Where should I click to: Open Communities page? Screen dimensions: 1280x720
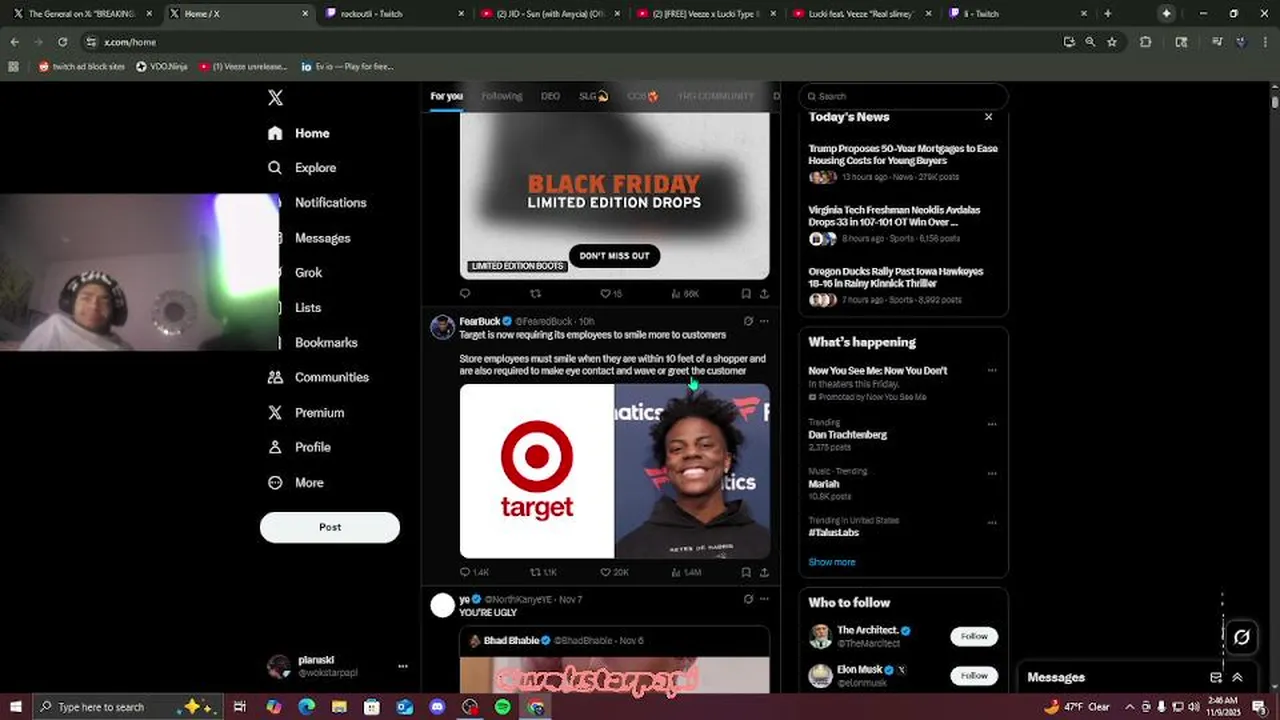(x=318, y=377)
